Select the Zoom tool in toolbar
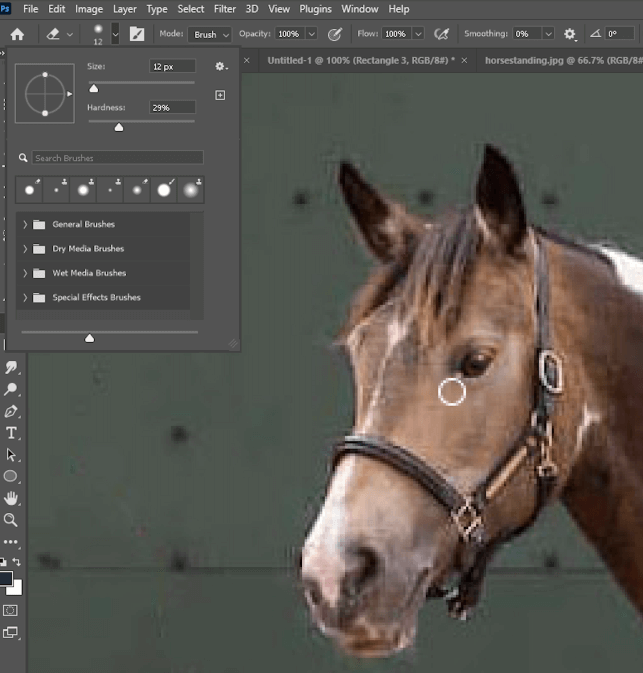The image size is (643, 673). (11, 520)
